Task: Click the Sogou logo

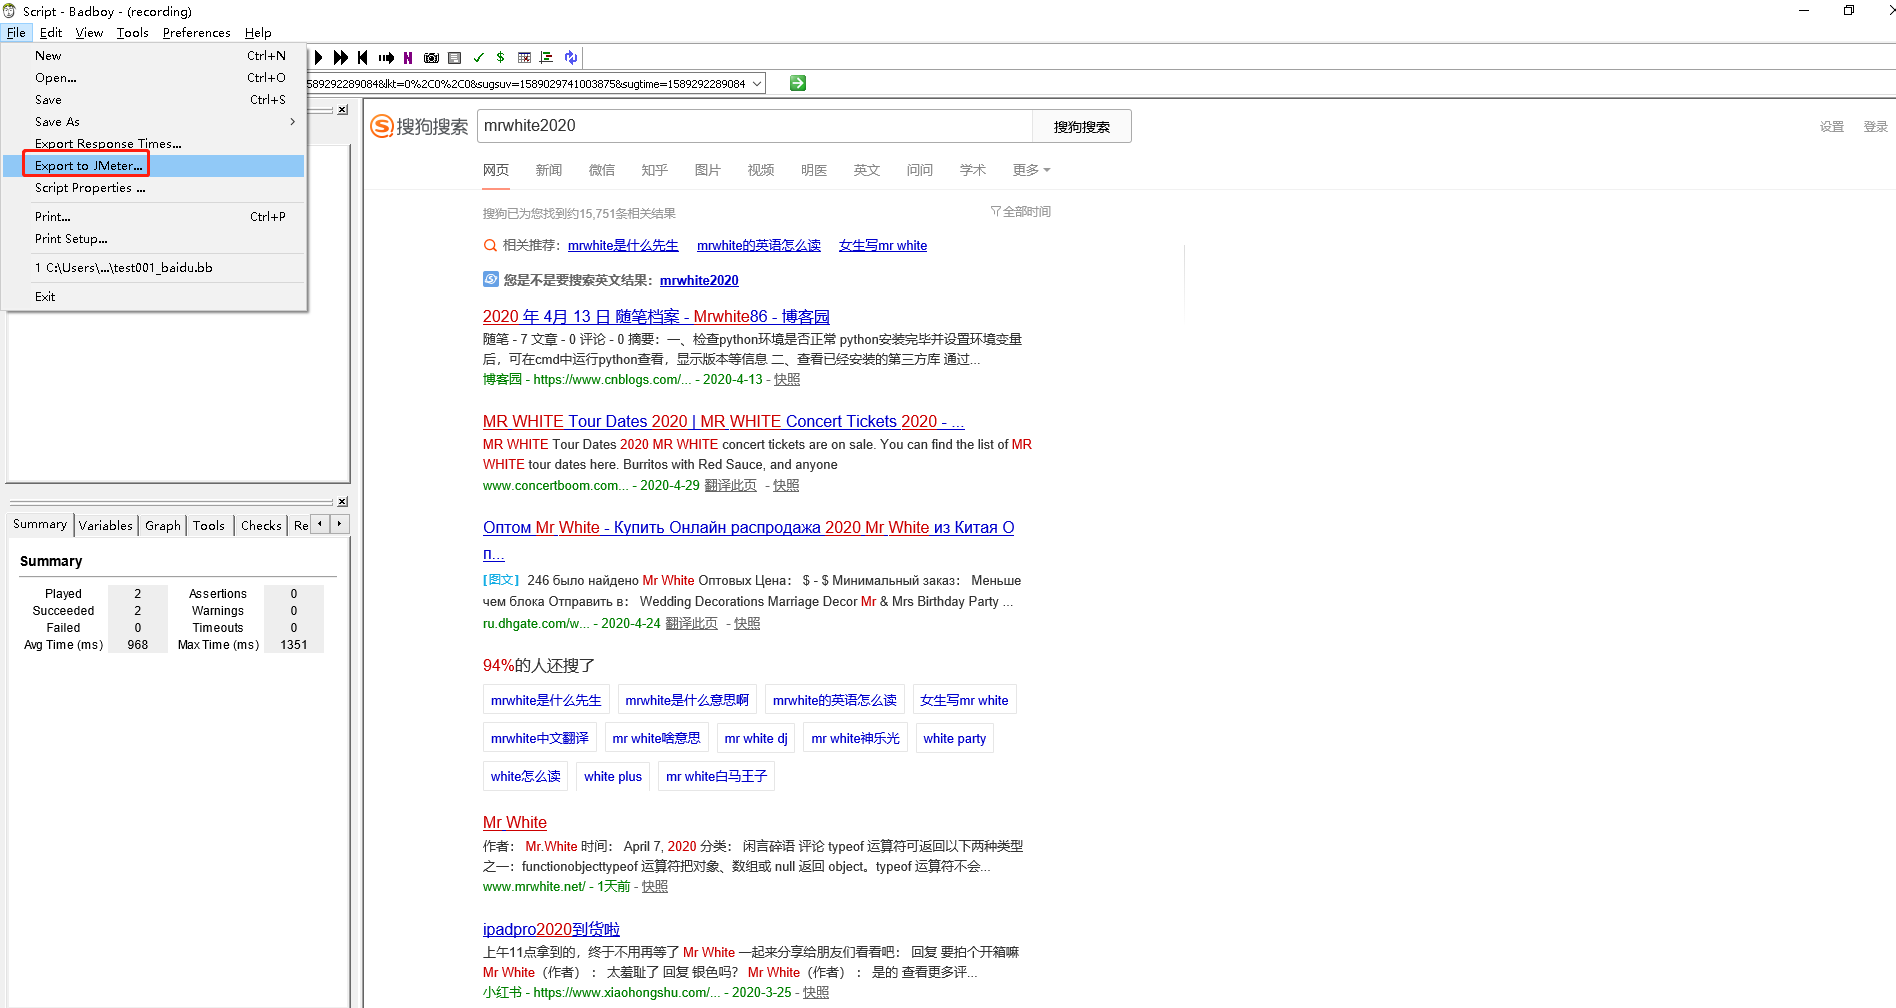Action: pyautogui.click(x=419, y=126)
